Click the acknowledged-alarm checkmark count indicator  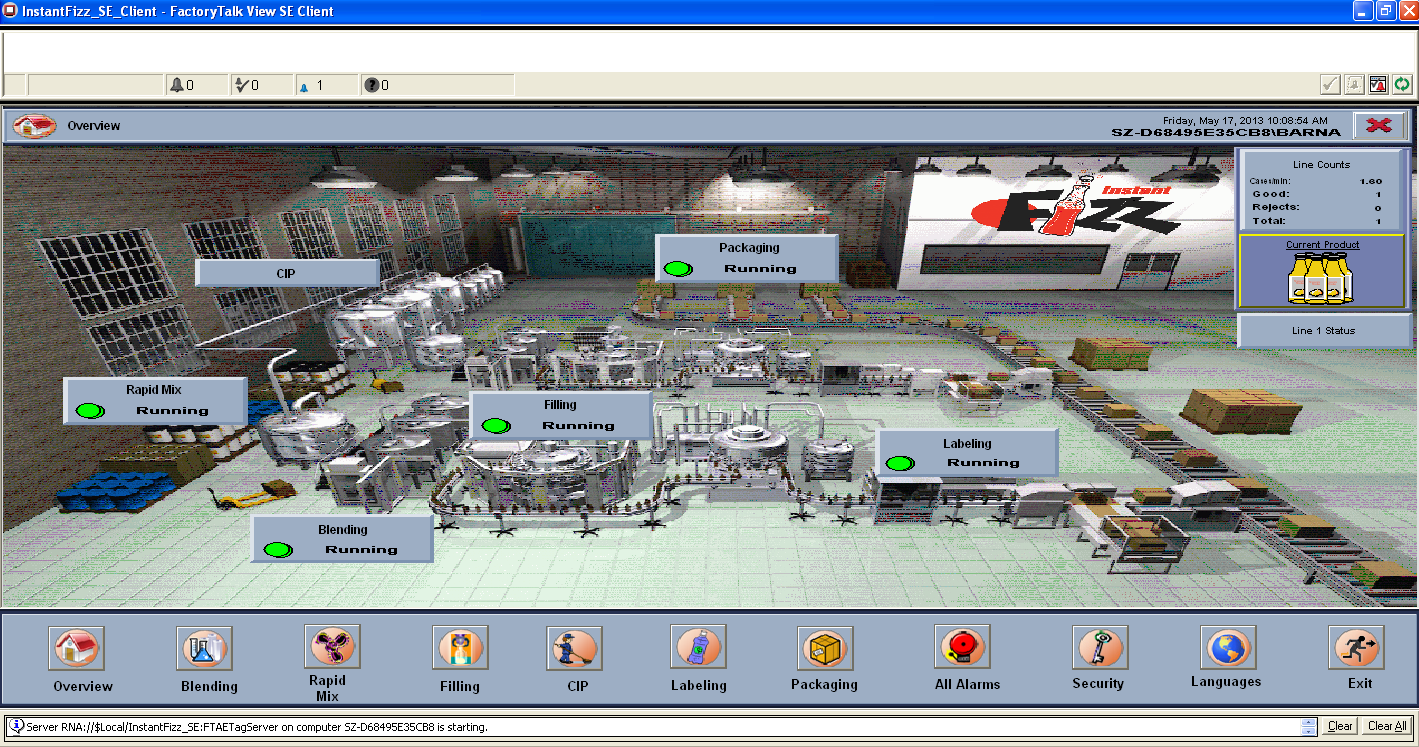261,85
